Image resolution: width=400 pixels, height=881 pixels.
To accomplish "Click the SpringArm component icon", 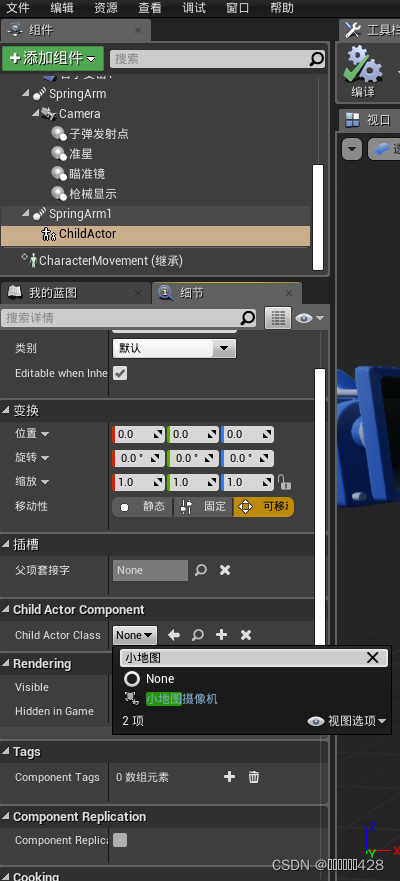I will (39, 94).
